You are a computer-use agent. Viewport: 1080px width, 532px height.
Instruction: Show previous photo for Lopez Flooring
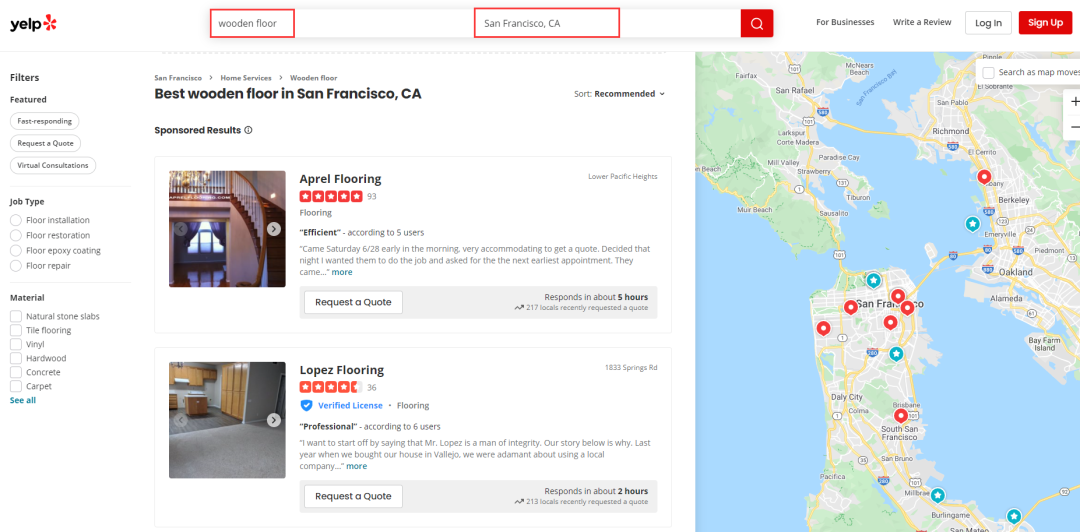coord(181,420)
